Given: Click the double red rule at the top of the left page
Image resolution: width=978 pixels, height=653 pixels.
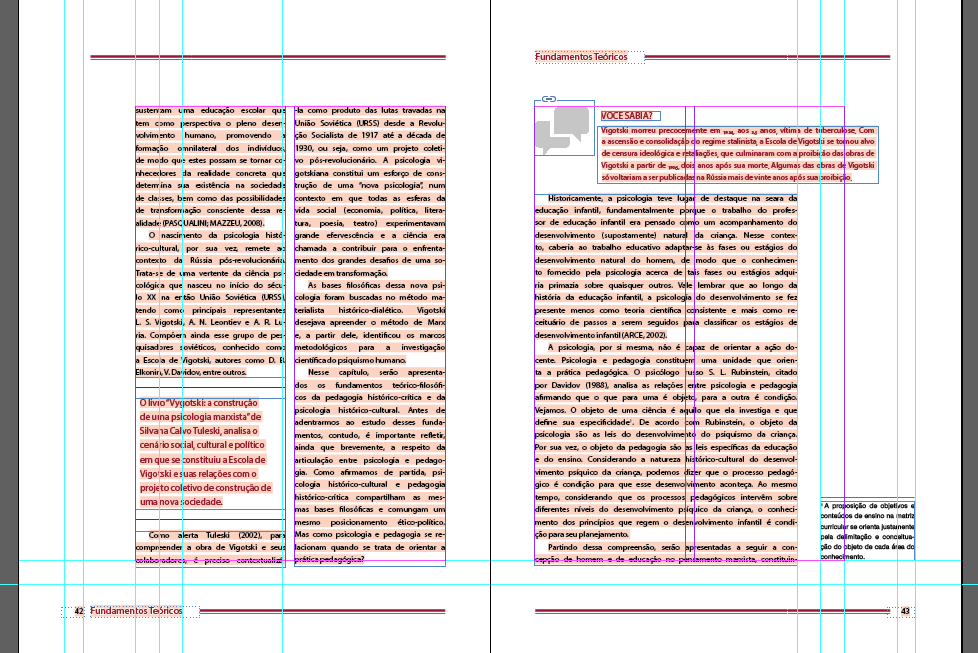Looking at the screenshot, I should (x=268, y=57).
